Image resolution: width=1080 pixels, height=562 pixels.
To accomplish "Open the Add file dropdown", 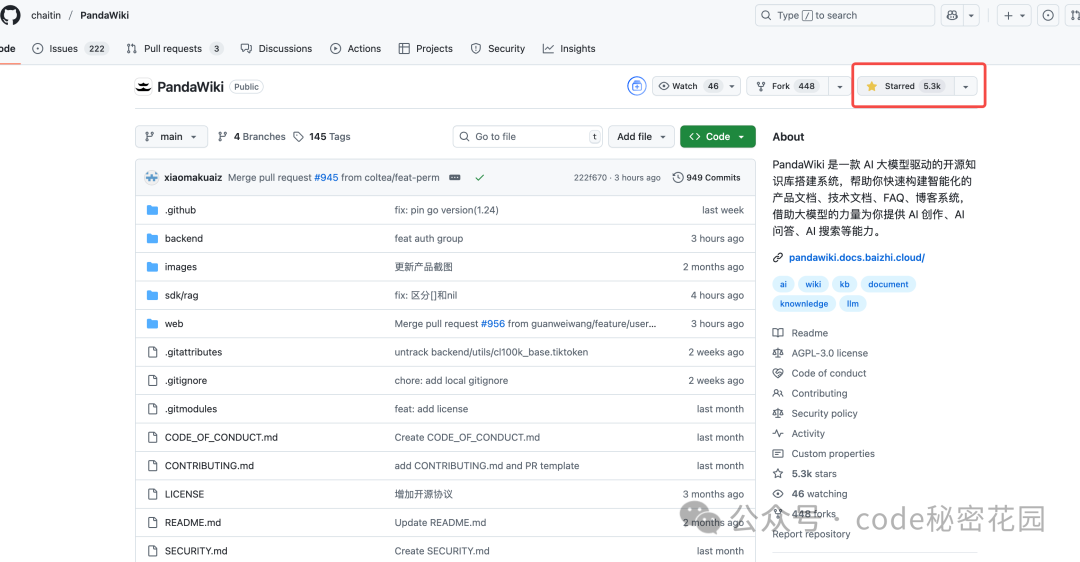I will coord(641,136).
